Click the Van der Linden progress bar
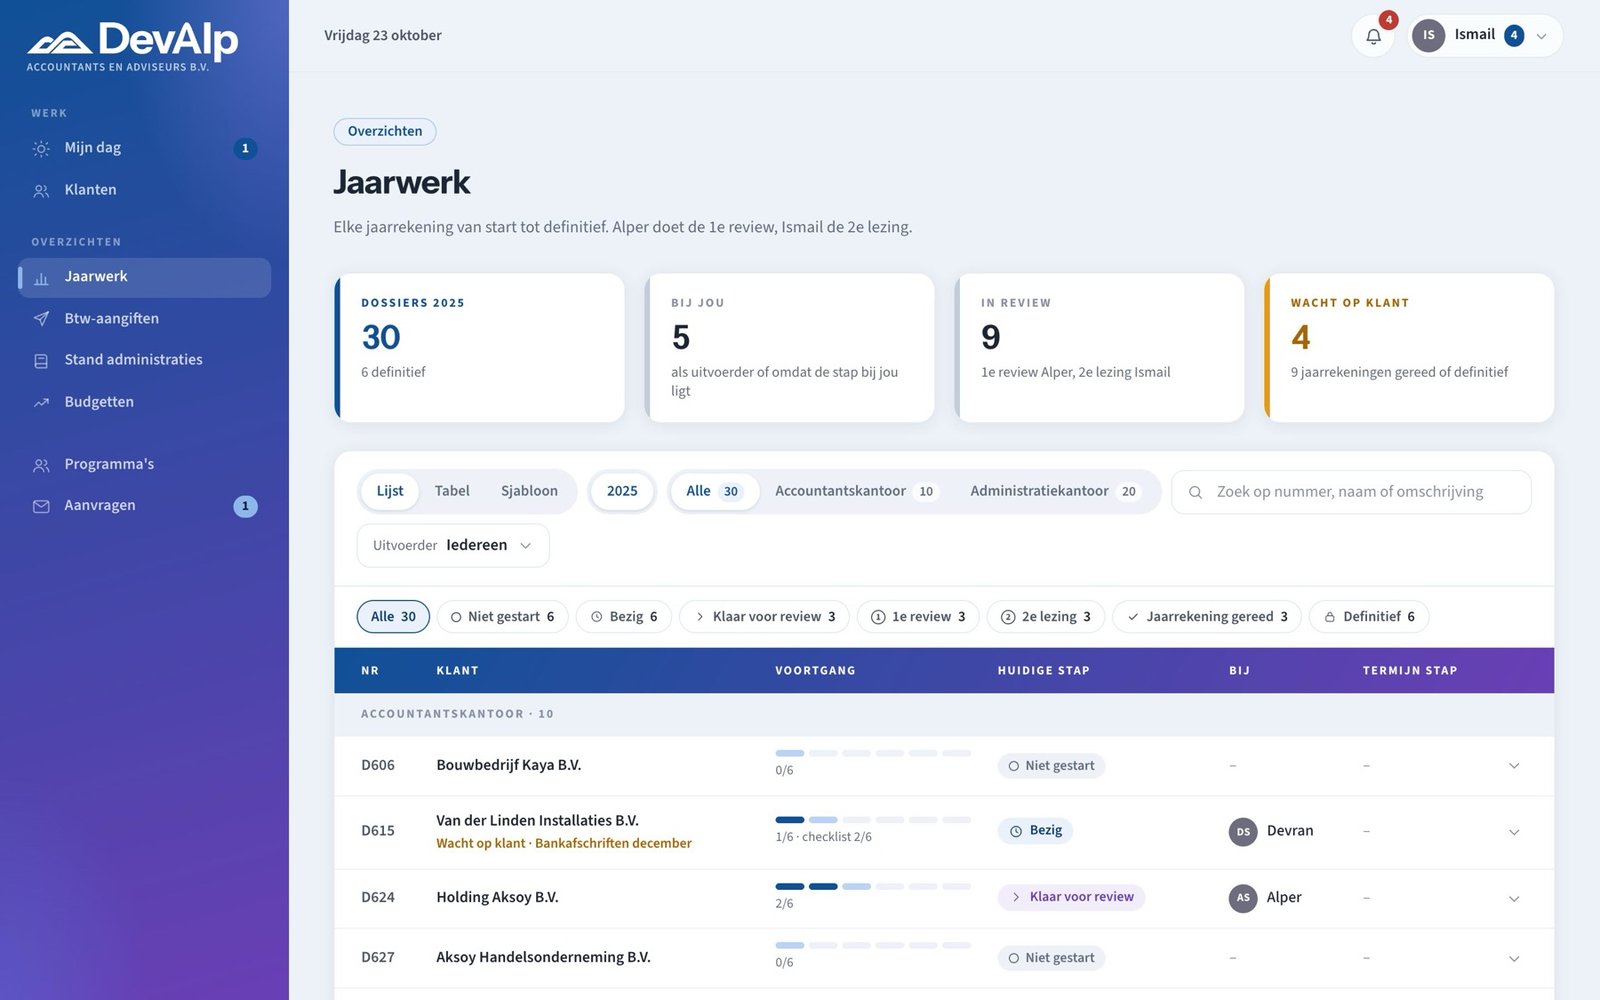1600x1000 pixels. (873, 820)
